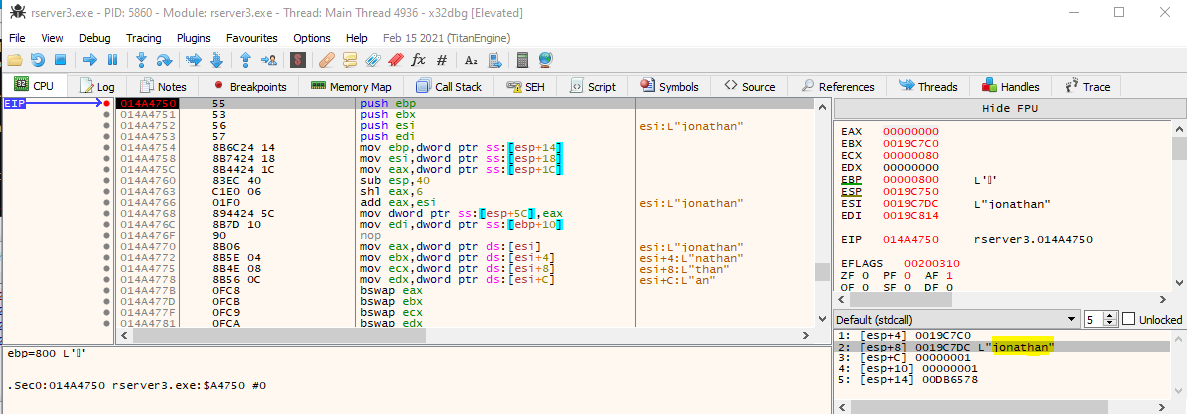Find string references via the Az icon
1187x414 pixels.
pos(472,60)
